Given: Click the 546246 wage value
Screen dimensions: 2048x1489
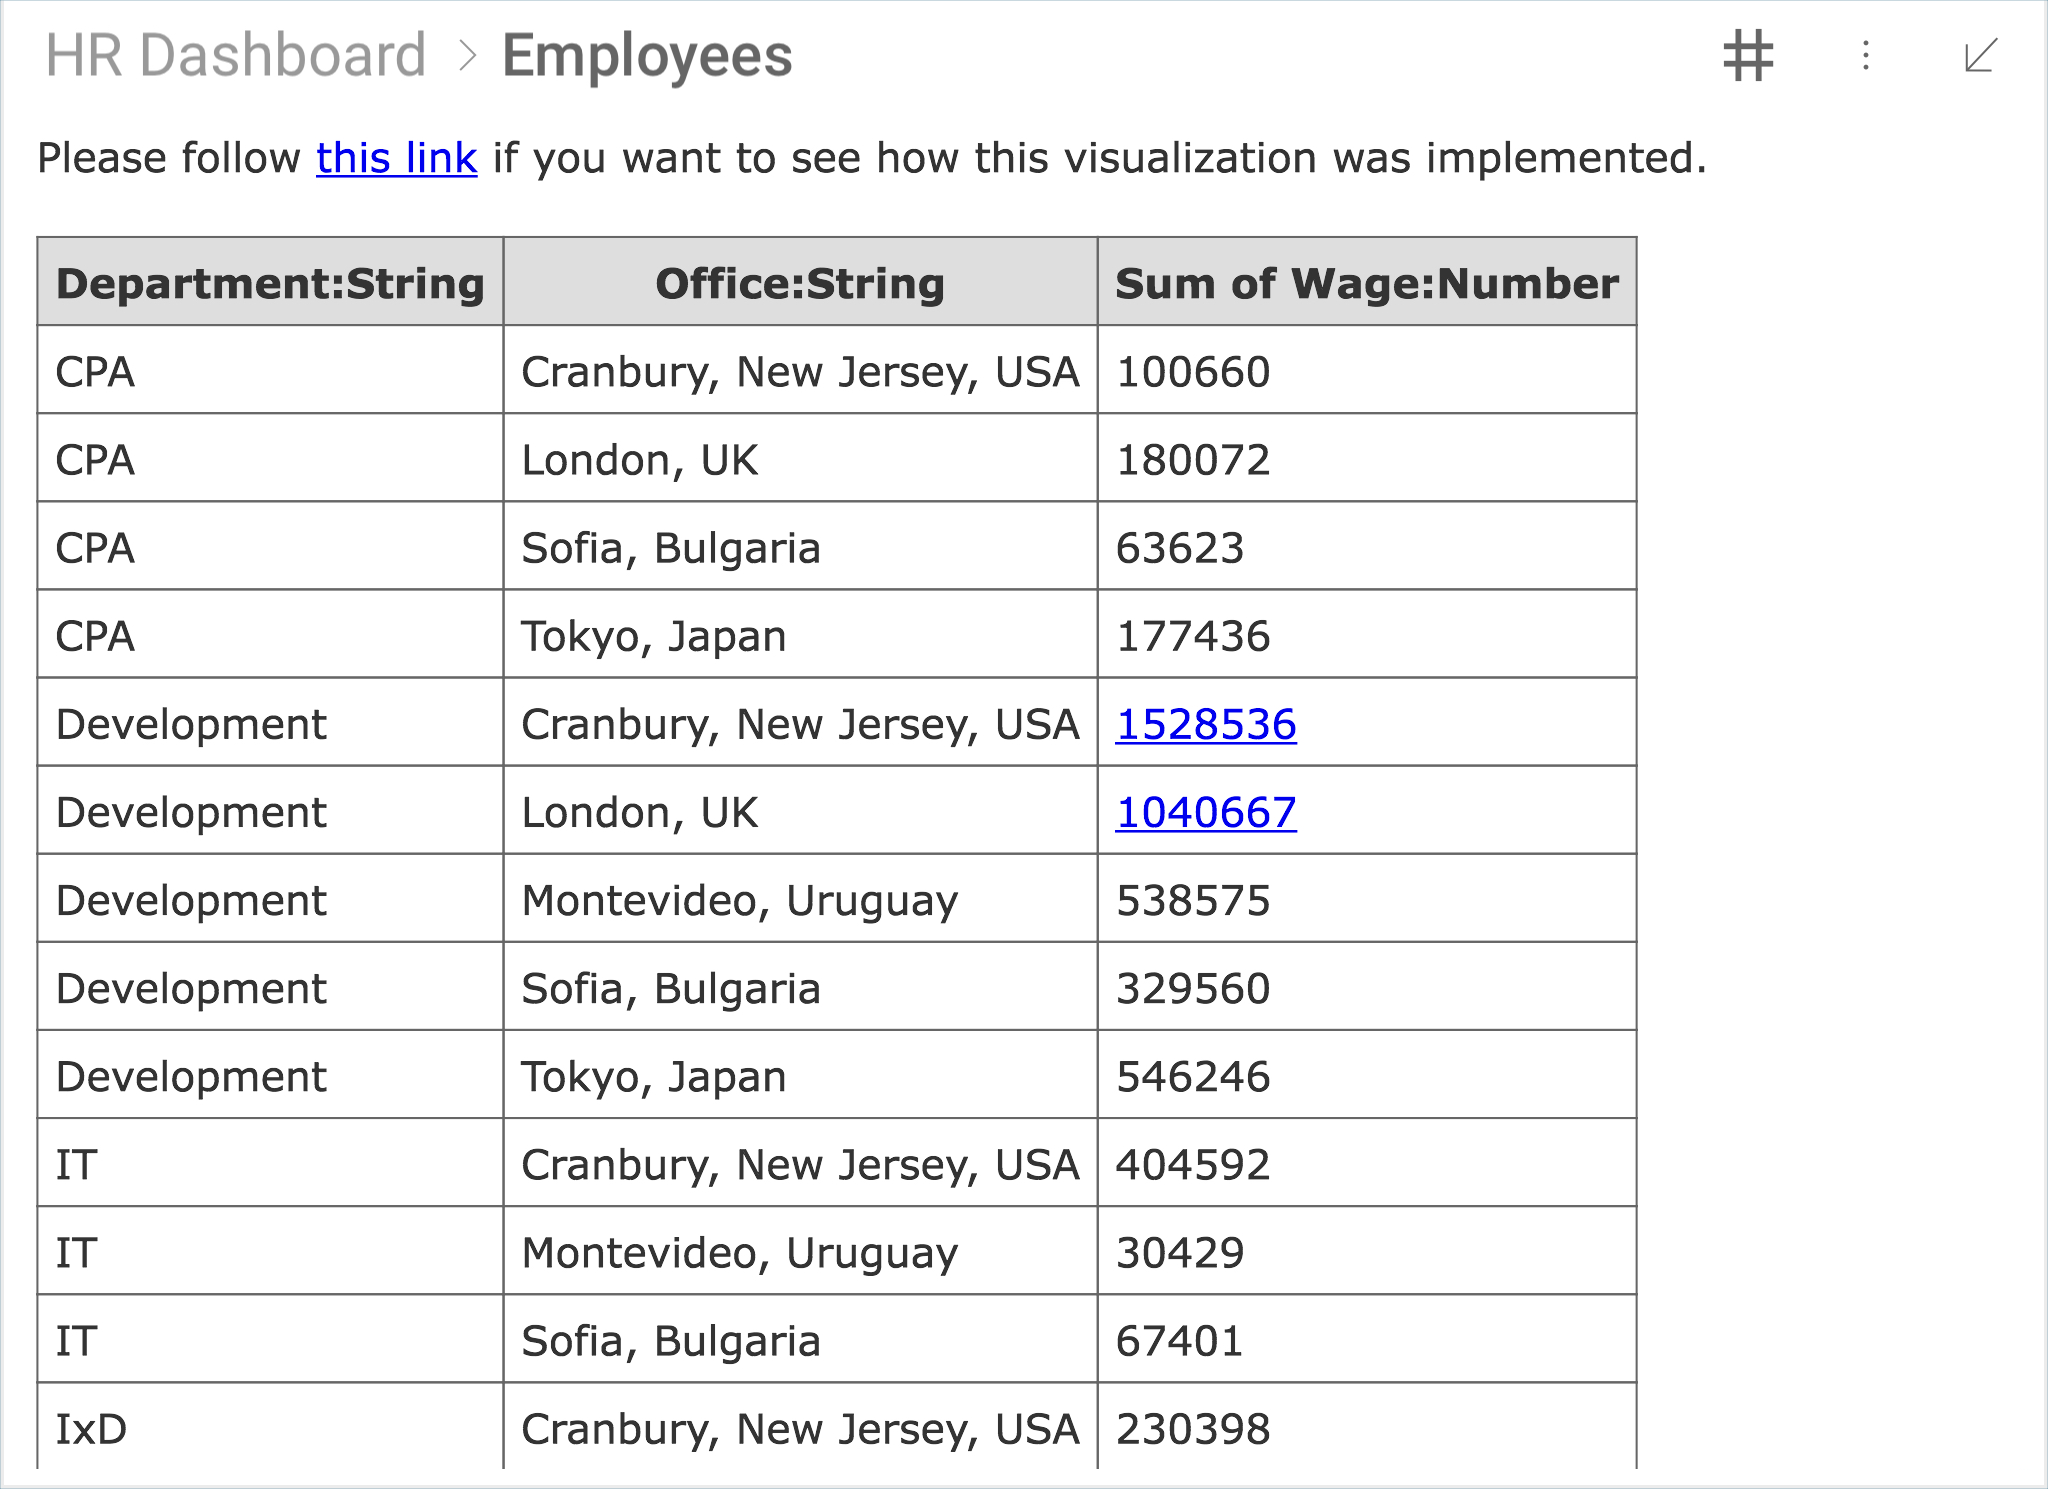Looking at the screenshot, I should click(x=1193, y=1076).
